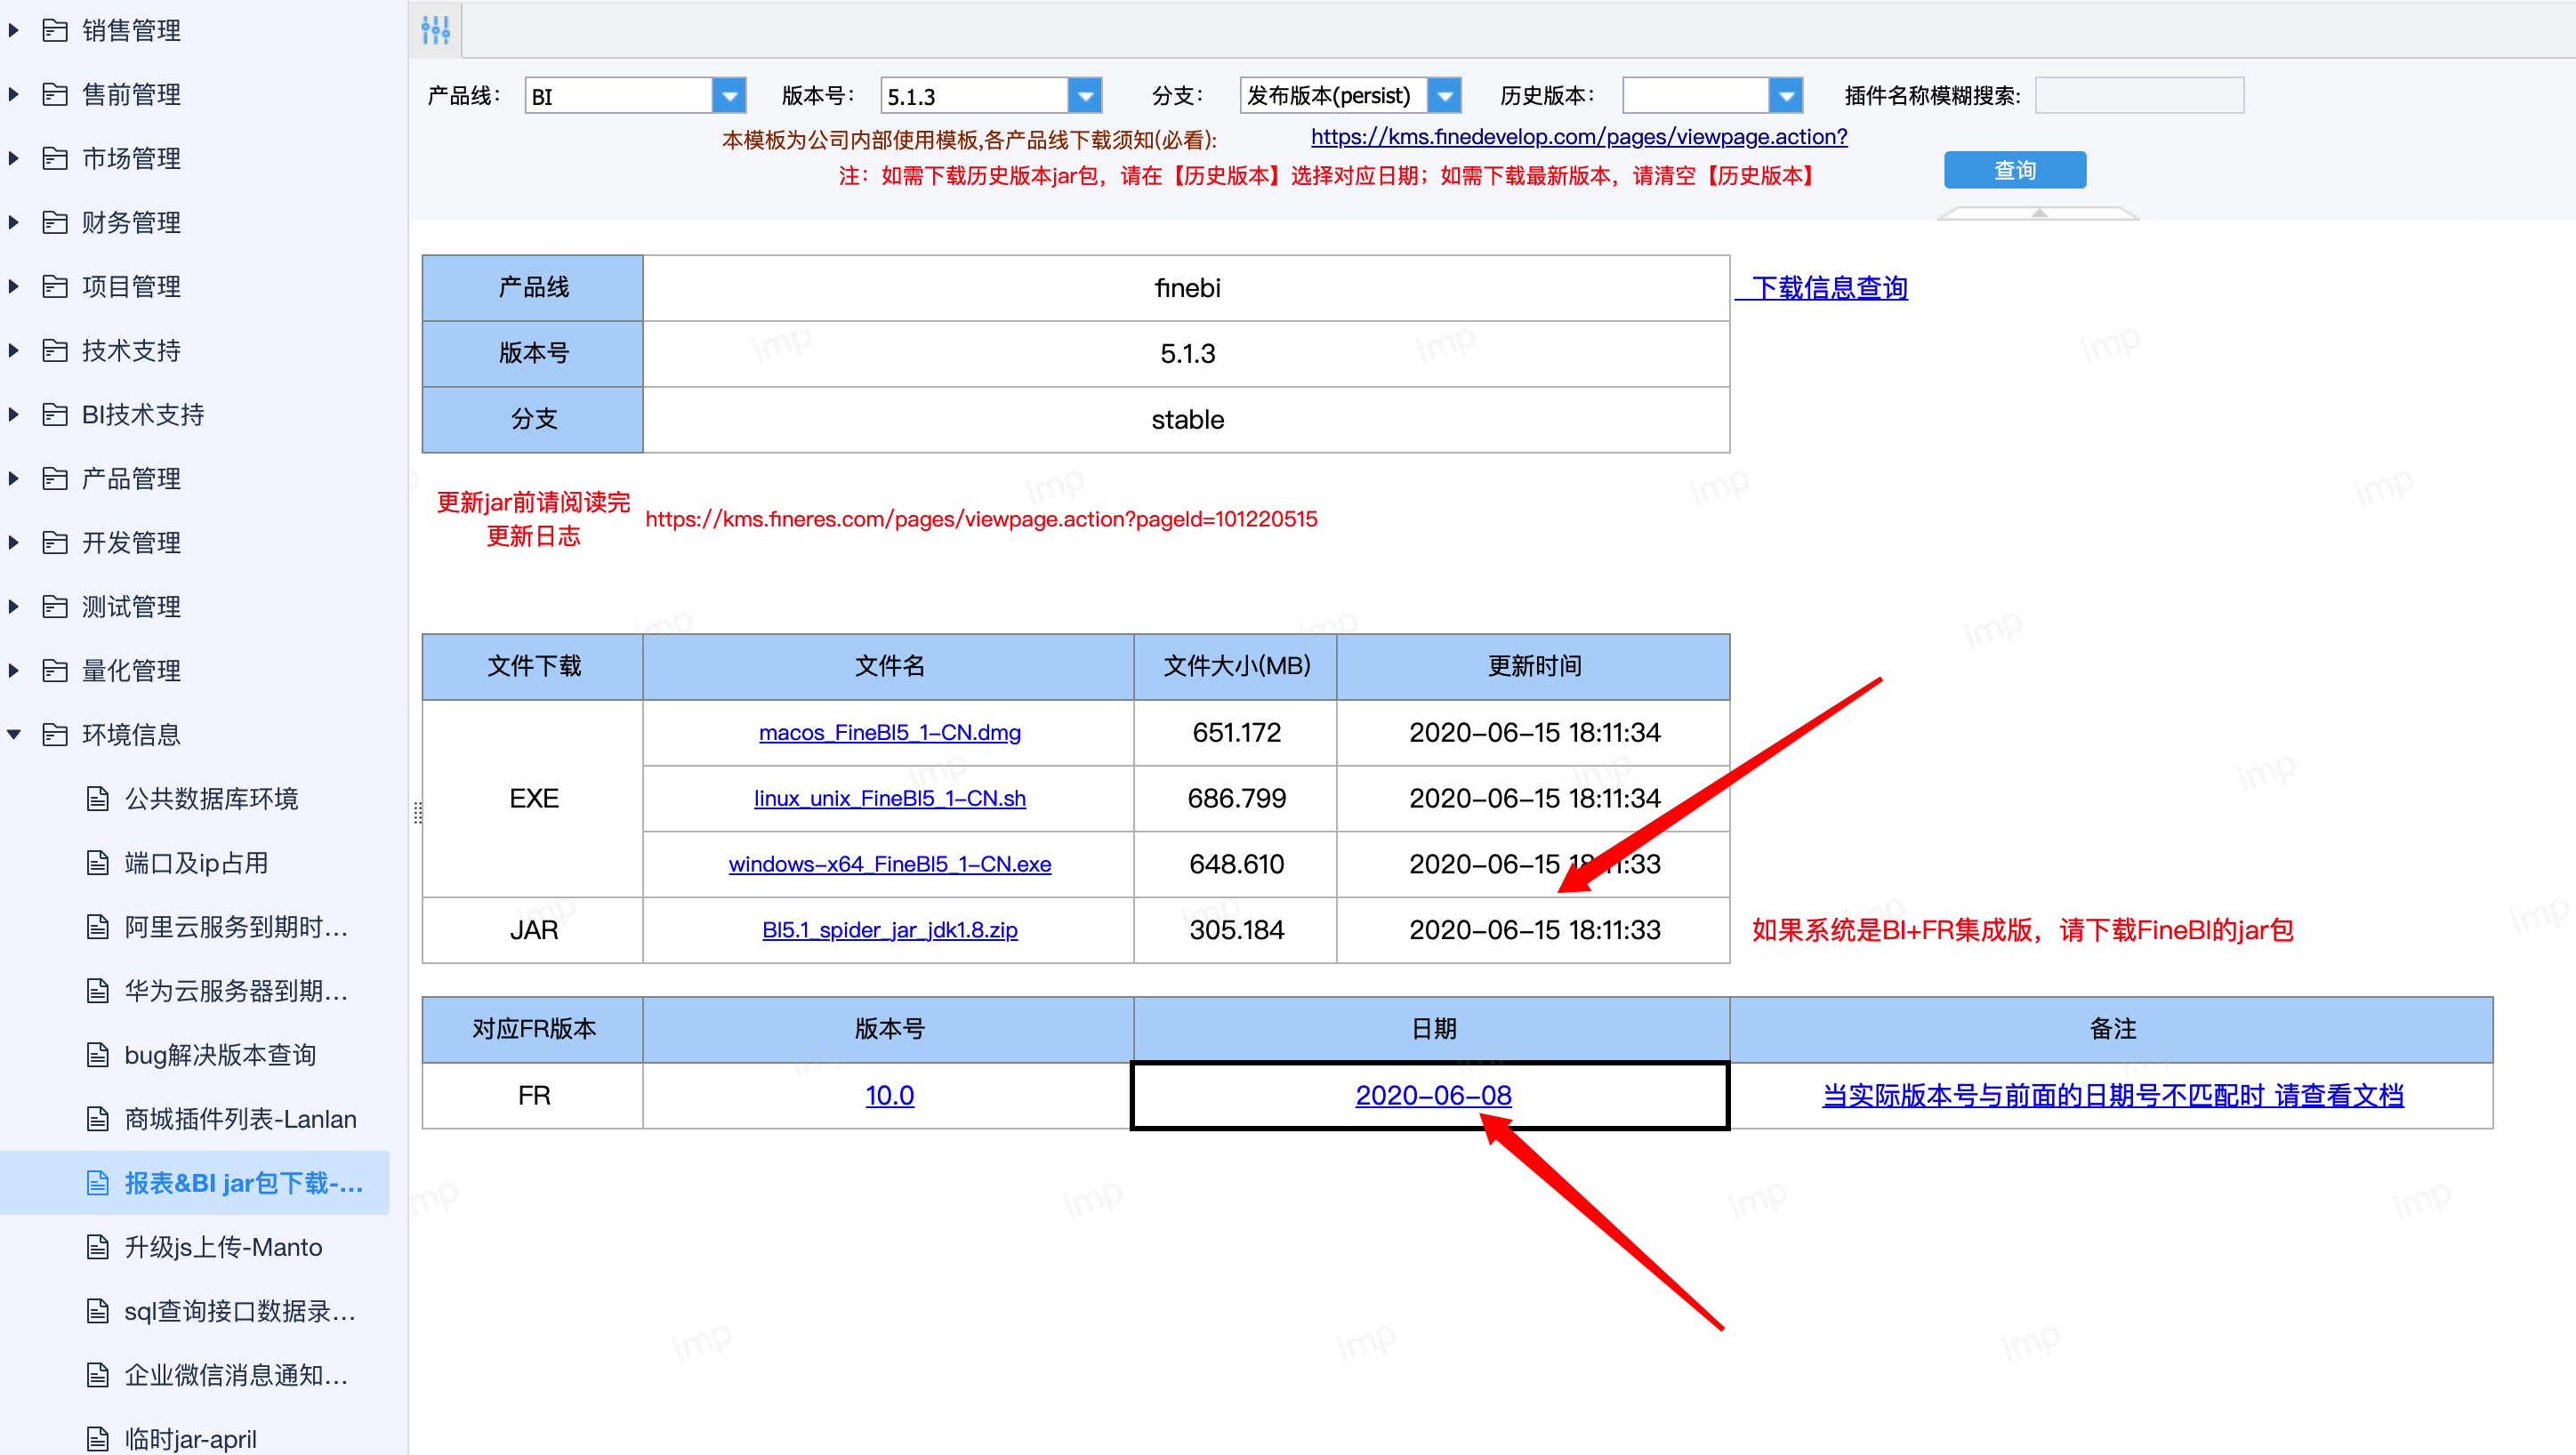Click the document icon for 华为云服务器到期
The height and width of the screenshot is (1455, 2576).
(98, 990)
